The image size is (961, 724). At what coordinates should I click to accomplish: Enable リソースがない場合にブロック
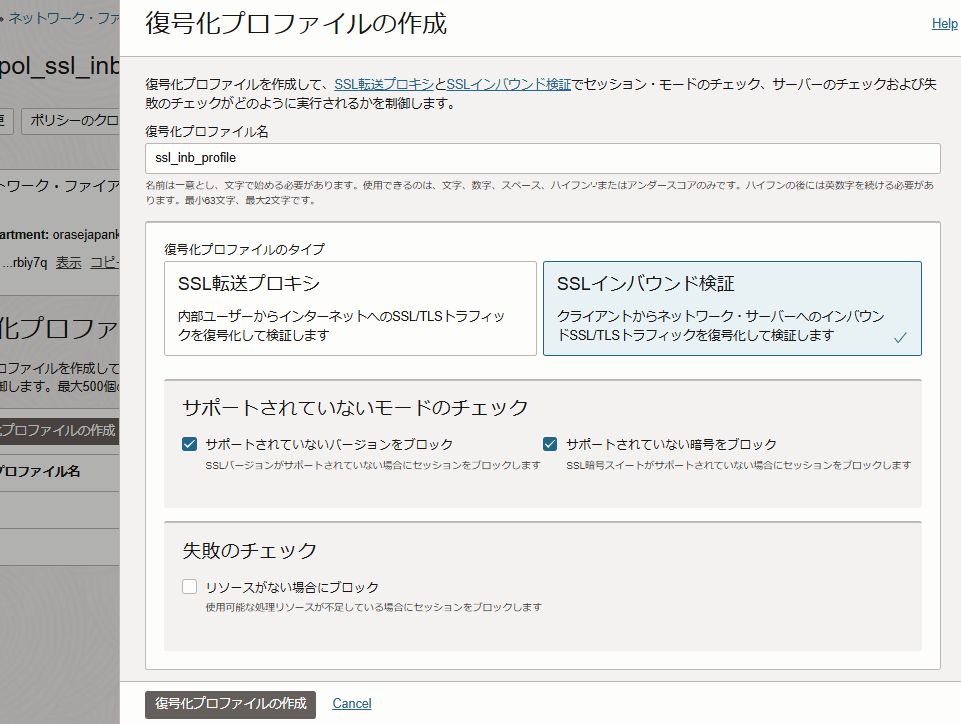pos(189,587)
